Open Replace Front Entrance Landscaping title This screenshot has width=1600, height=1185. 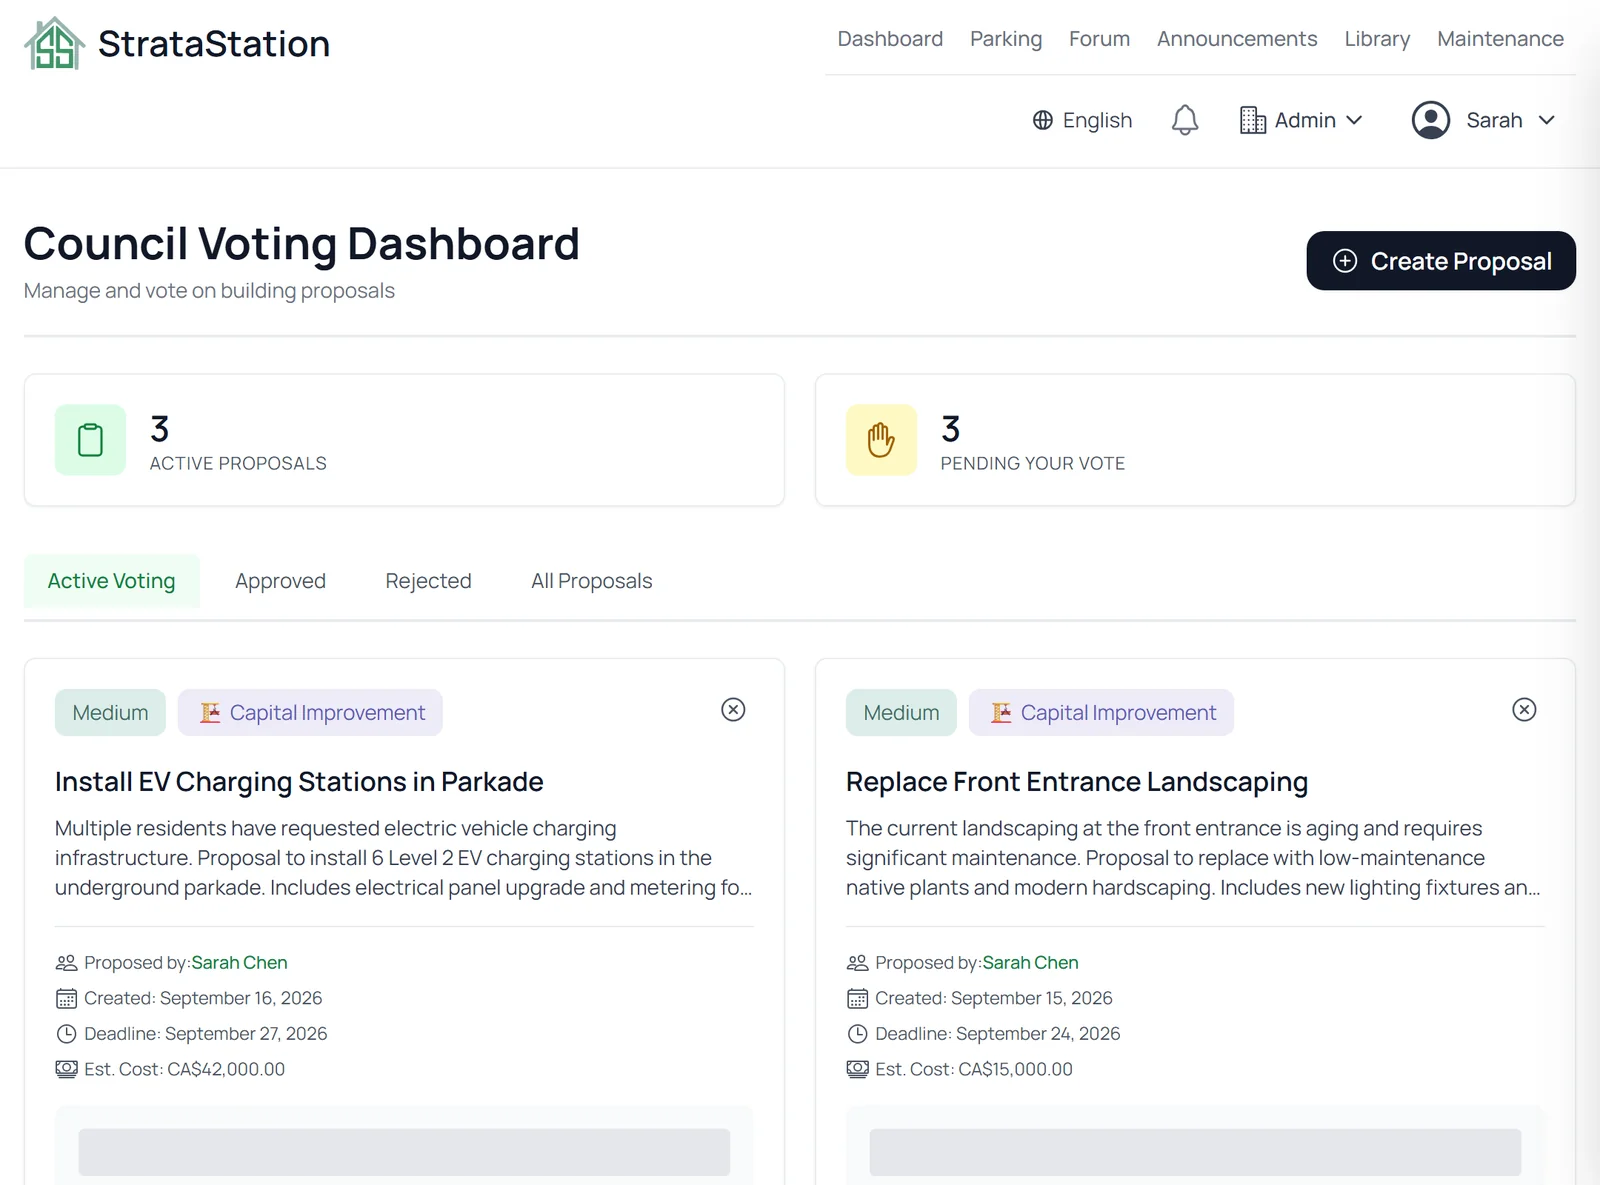pyautogui.click(x=1077, y=782)
